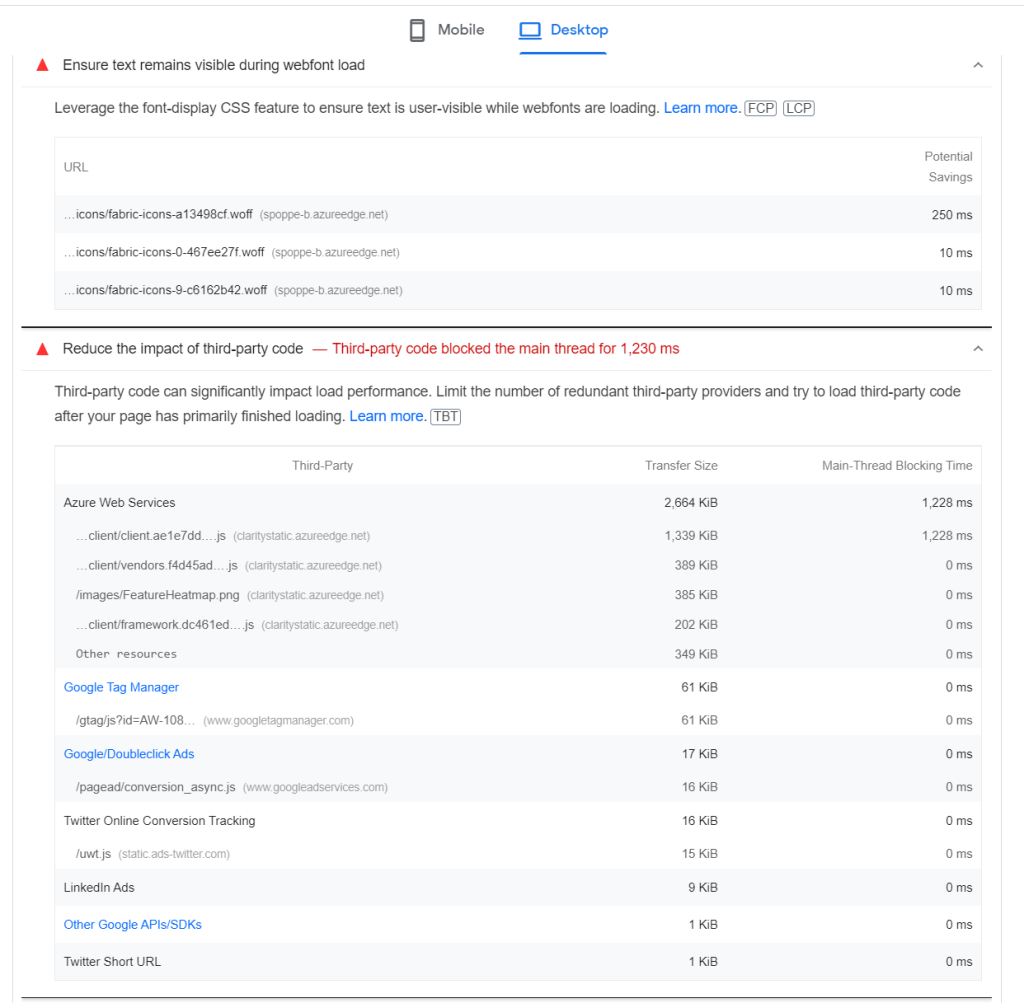Open the Other Google APIs/SDKs link
The image size is (1024, 1003).
(133, 925)
